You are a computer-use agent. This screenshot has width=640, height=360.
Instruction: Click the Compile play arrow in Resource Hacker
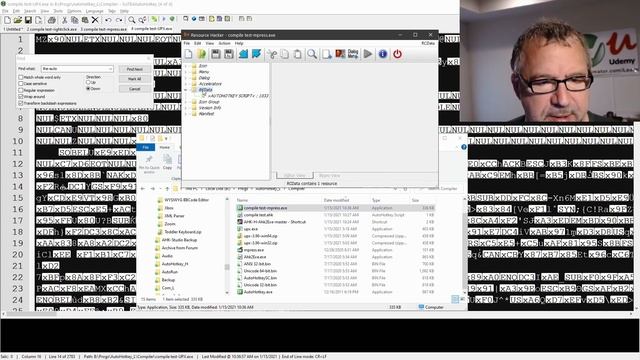tap(368, 54)
